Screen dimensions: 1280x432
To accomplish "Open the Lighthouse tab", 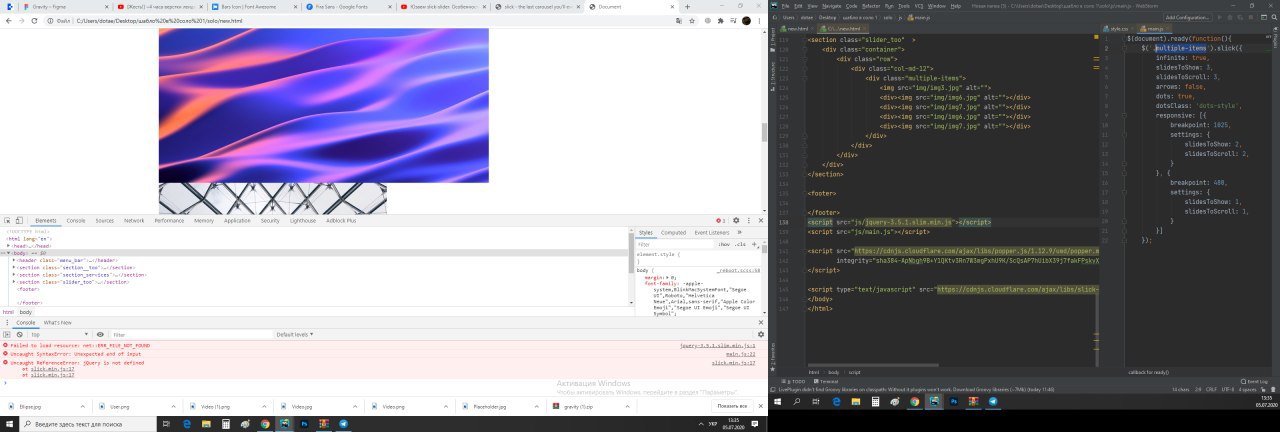I will click(303, 220).
